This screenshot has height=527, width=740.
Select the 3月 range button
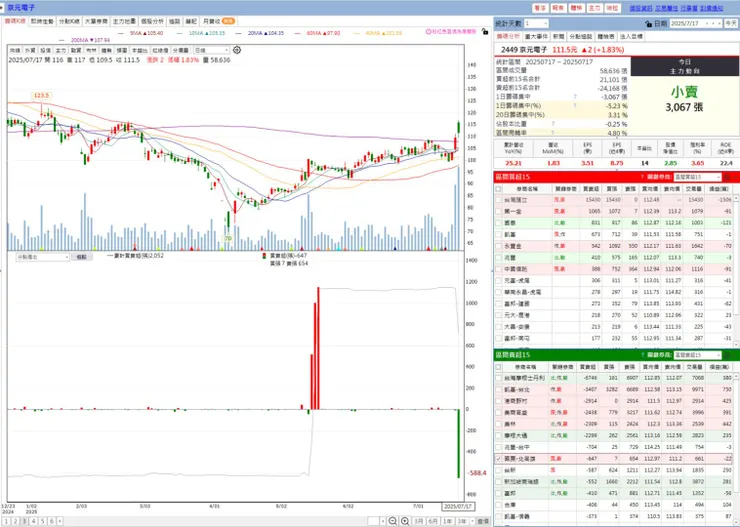click(419, 521)
